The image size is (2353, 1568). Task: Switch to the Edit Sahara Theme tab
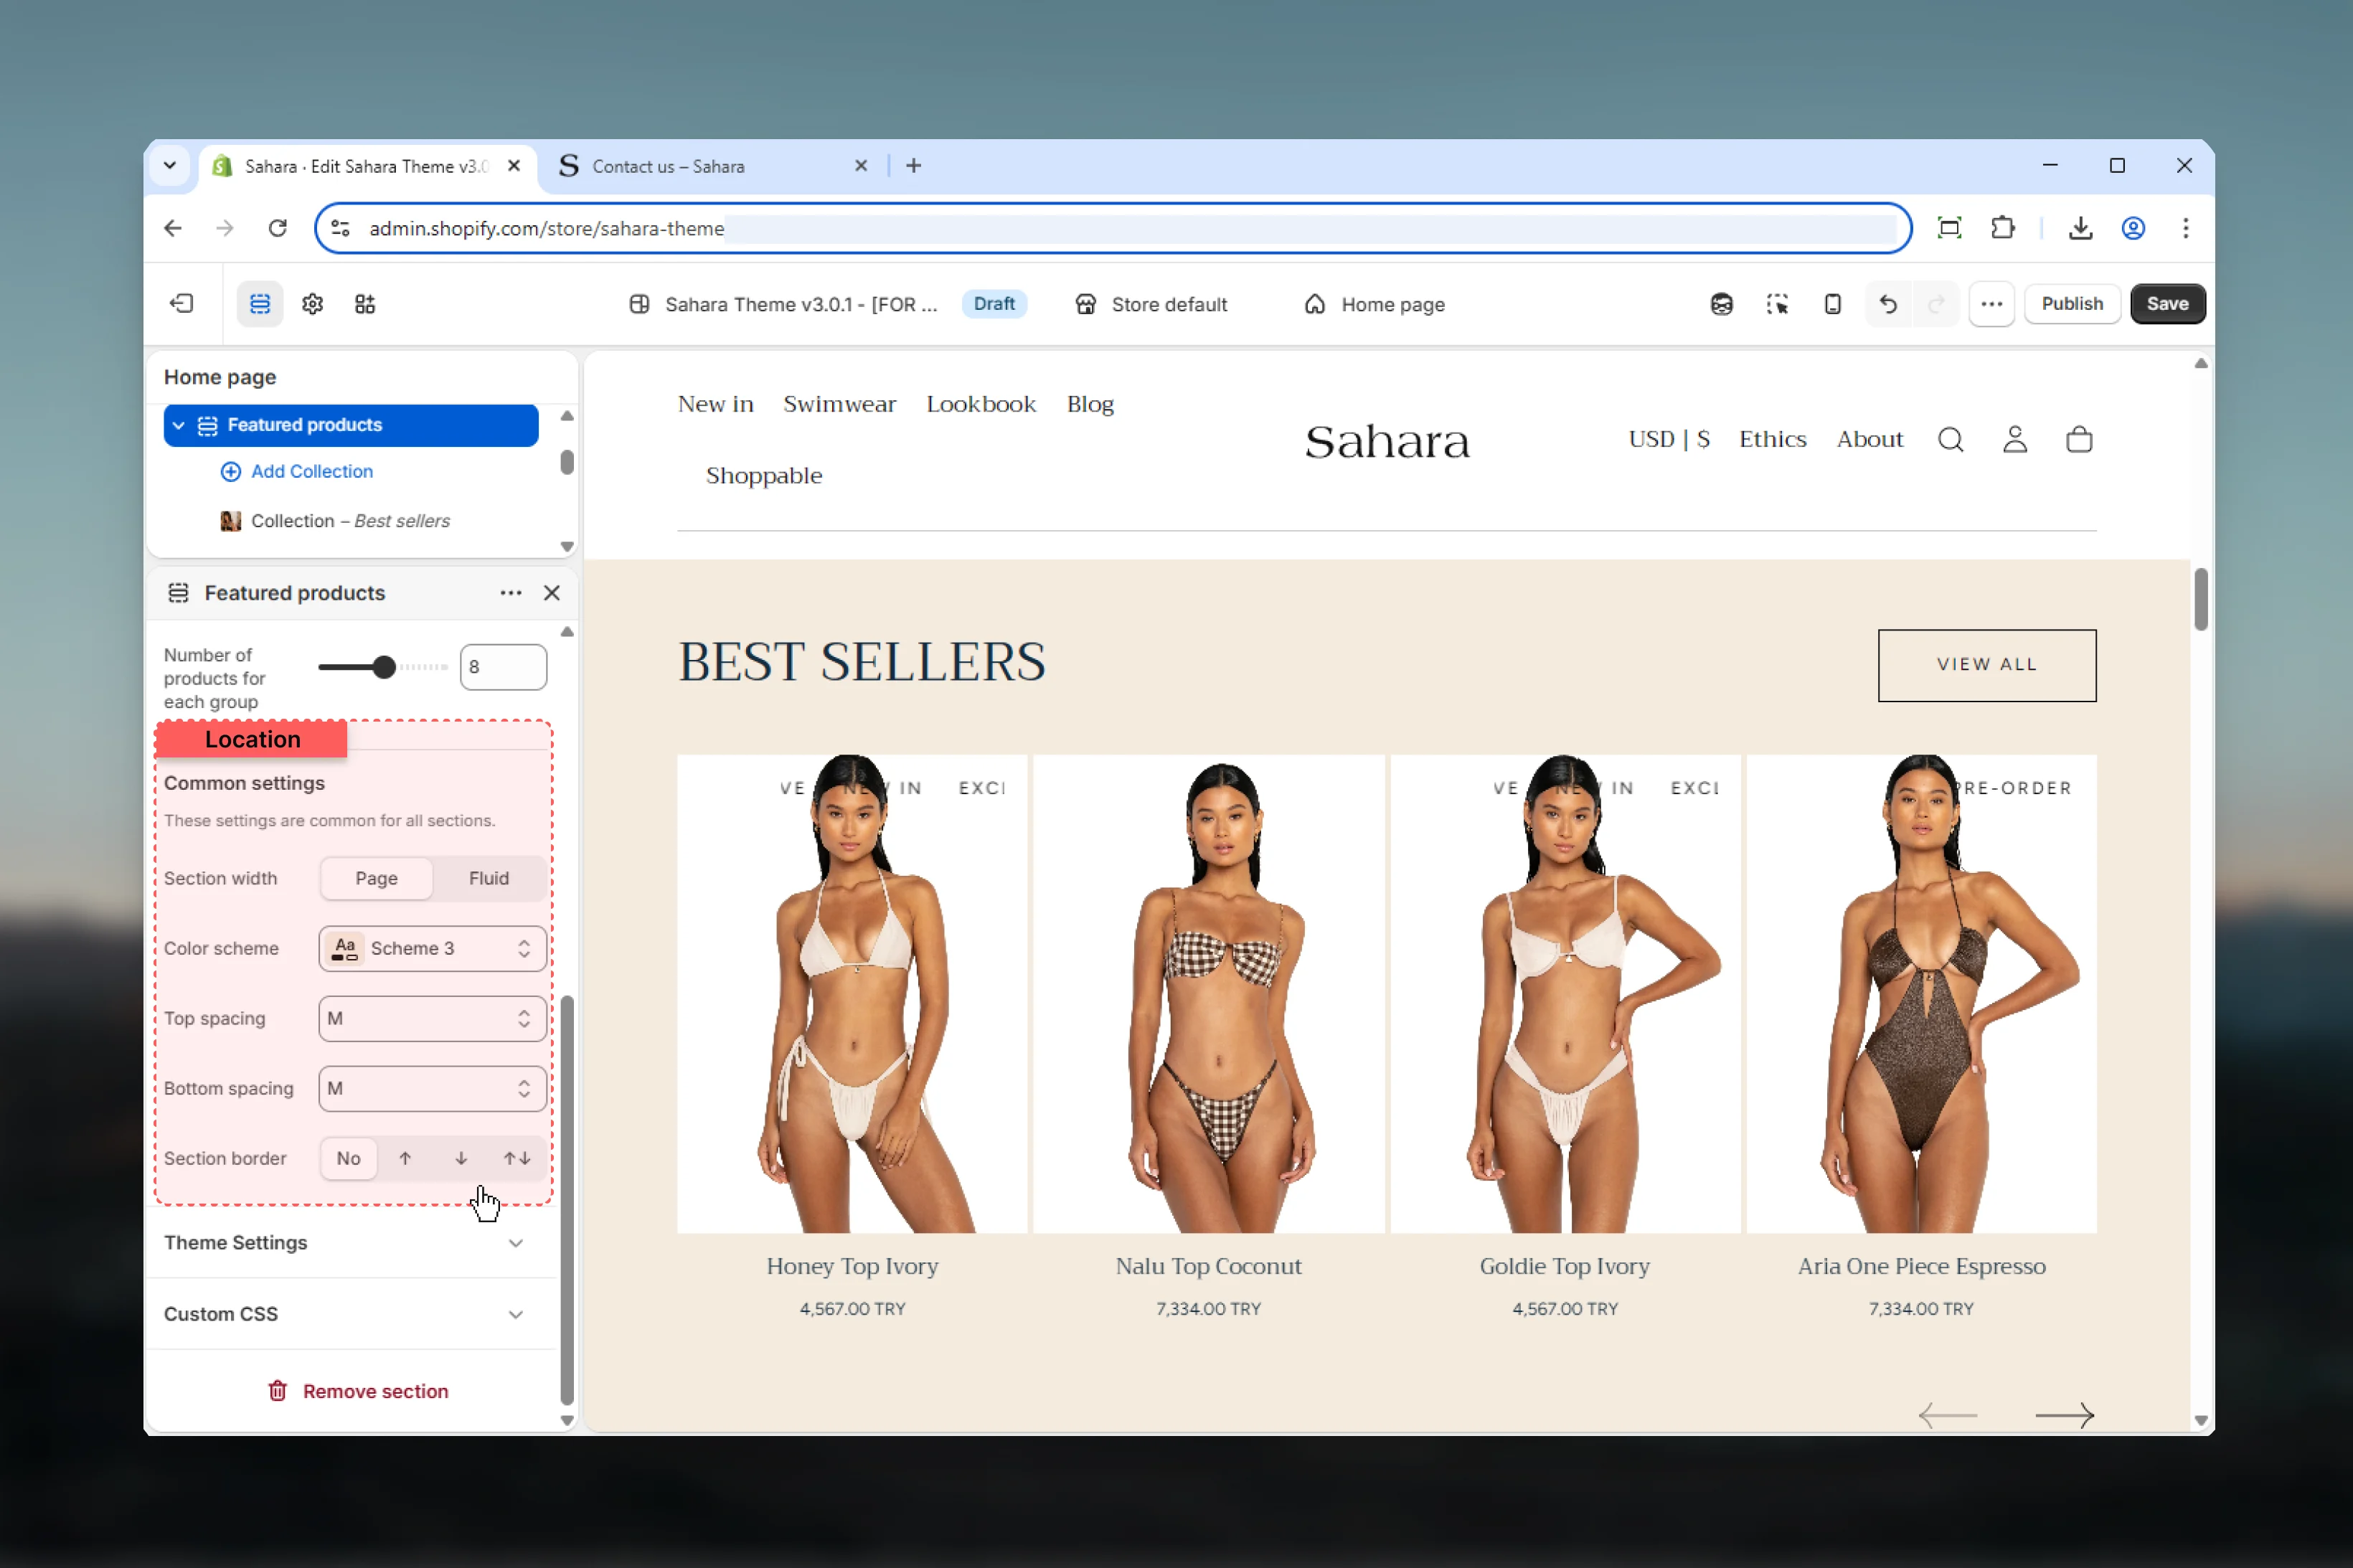366,166
